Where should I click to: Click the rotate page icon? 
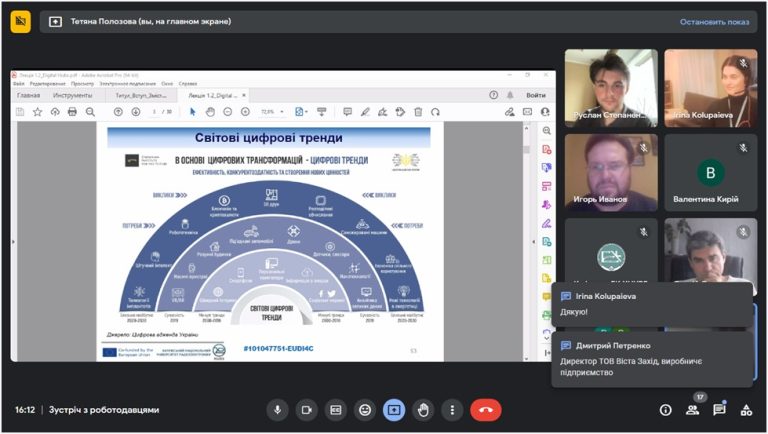pos(435,112)
